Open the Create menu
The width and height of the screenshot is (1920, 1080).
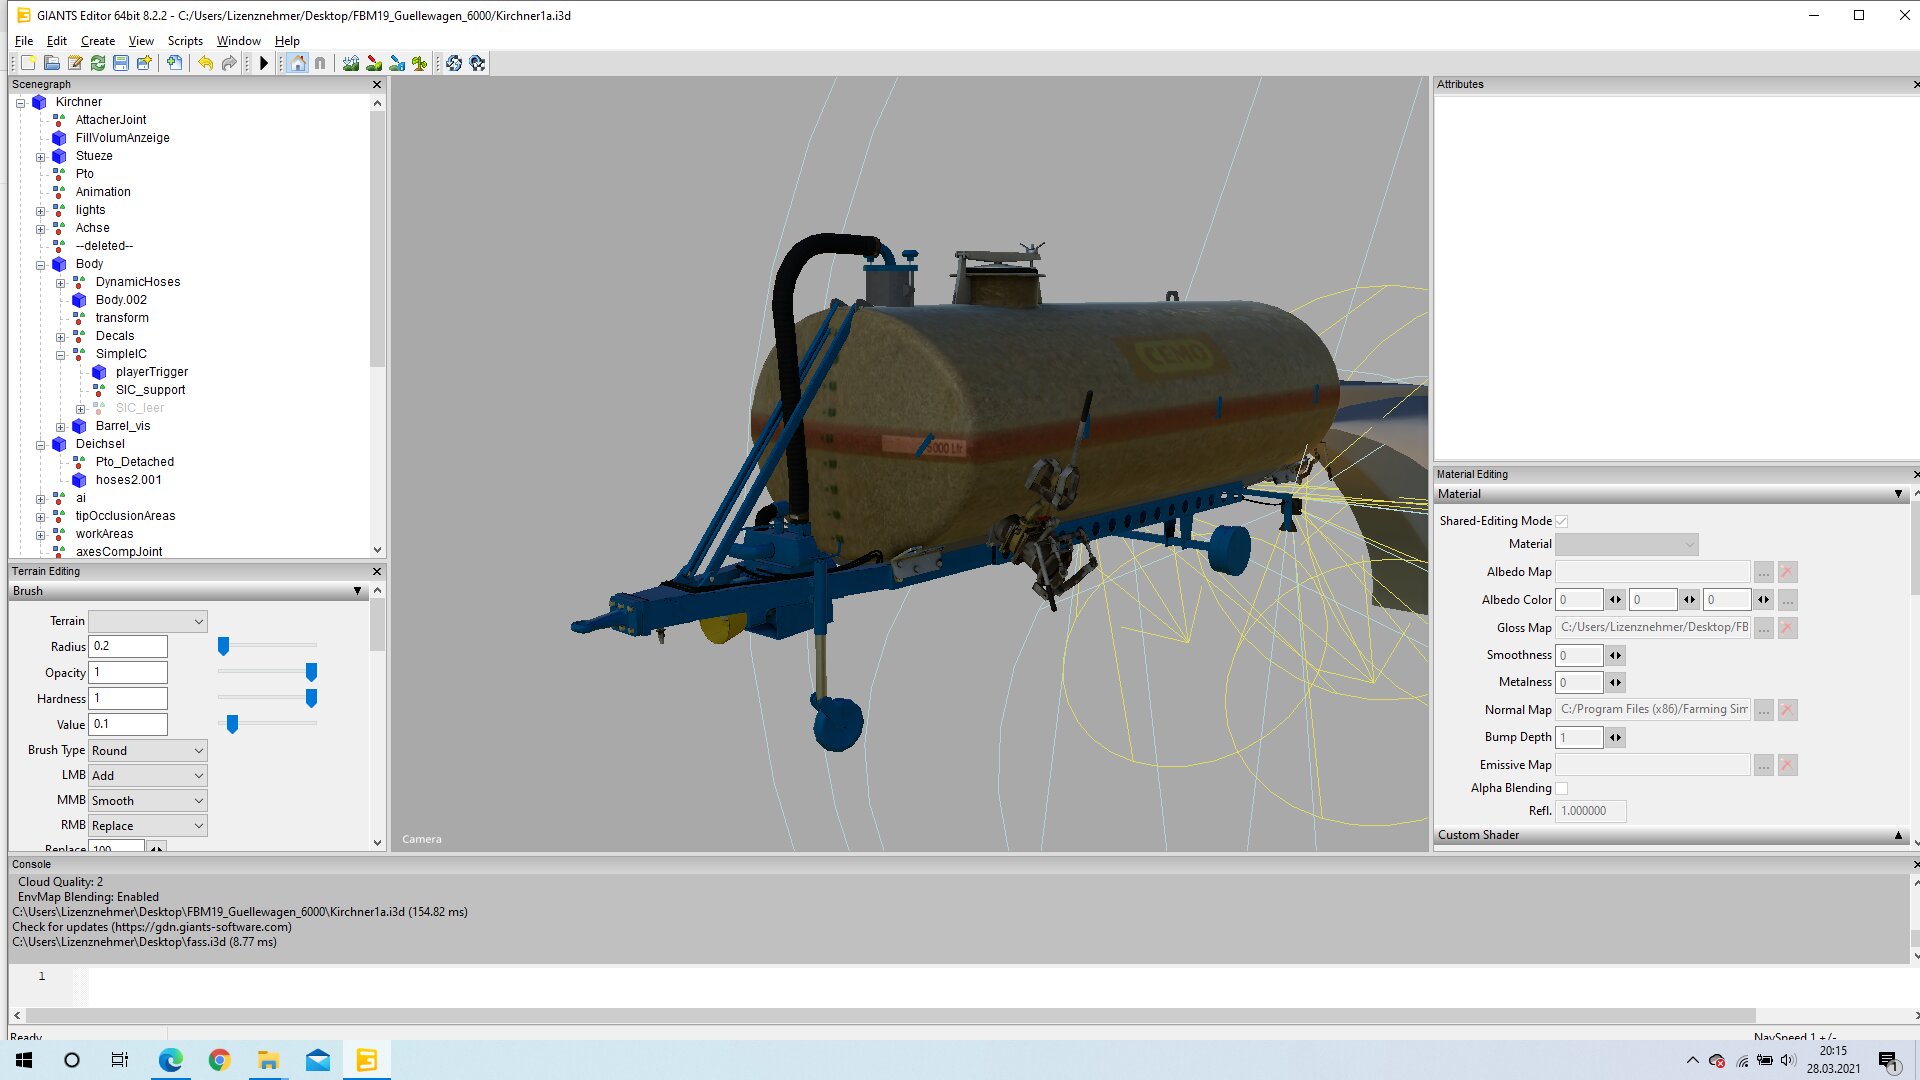click(97, 41)
